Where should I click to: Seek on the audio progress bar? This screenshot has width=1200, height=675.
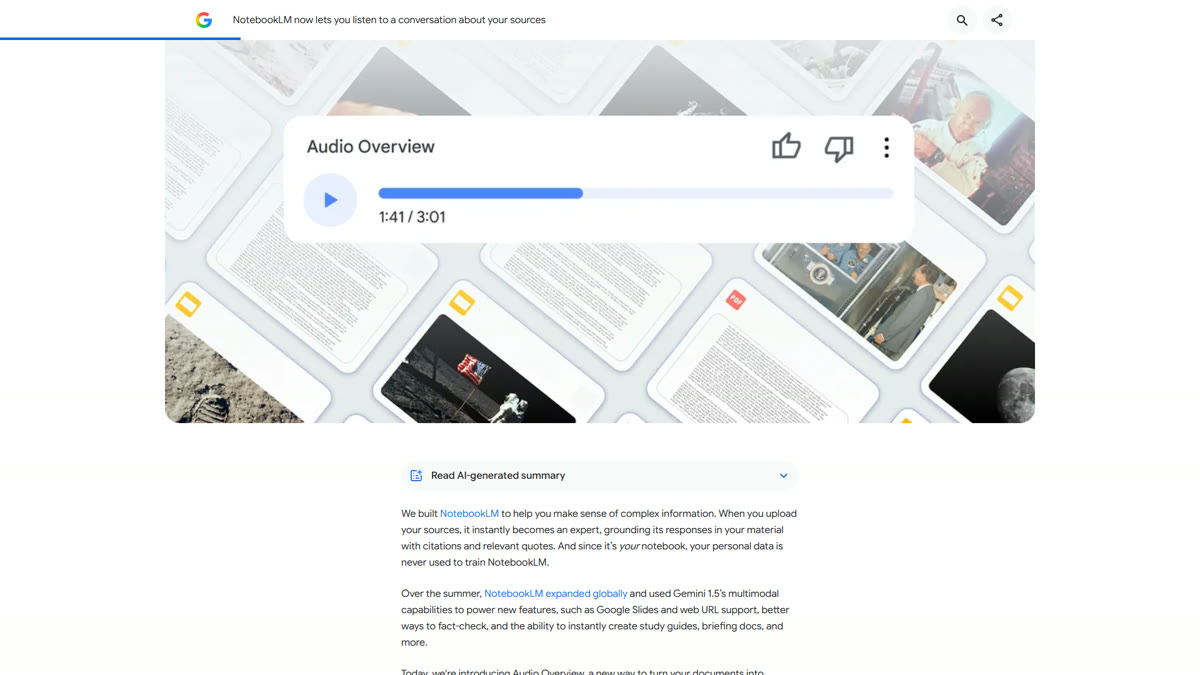tap(635, 193)
